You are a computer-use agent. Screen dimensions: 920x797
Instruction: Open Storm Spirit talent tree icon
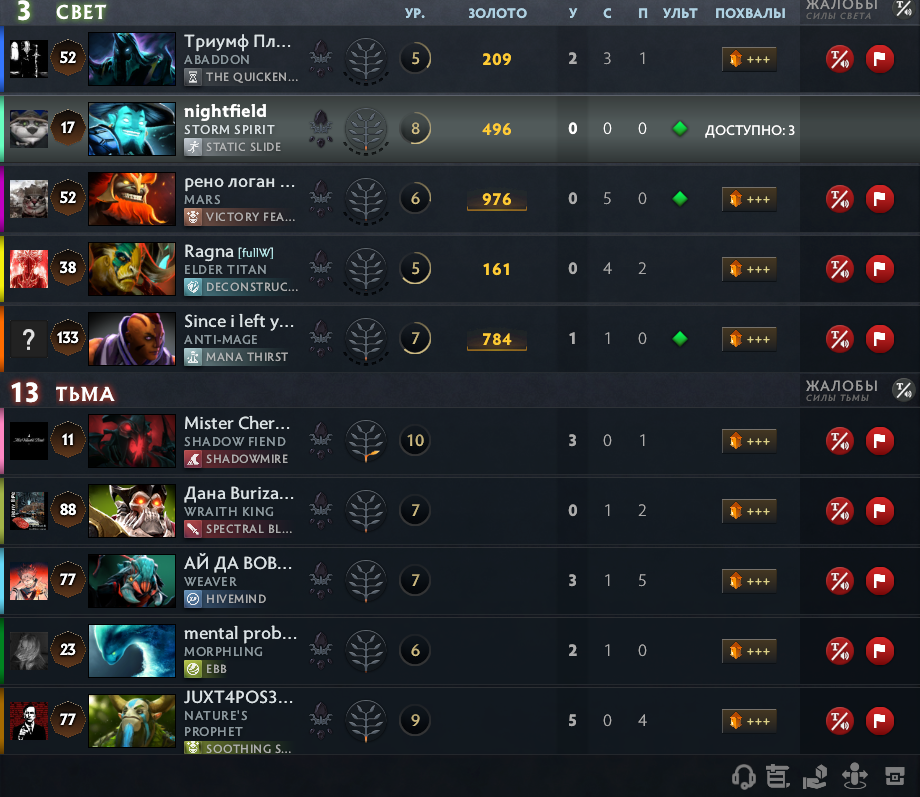point(366,129)
